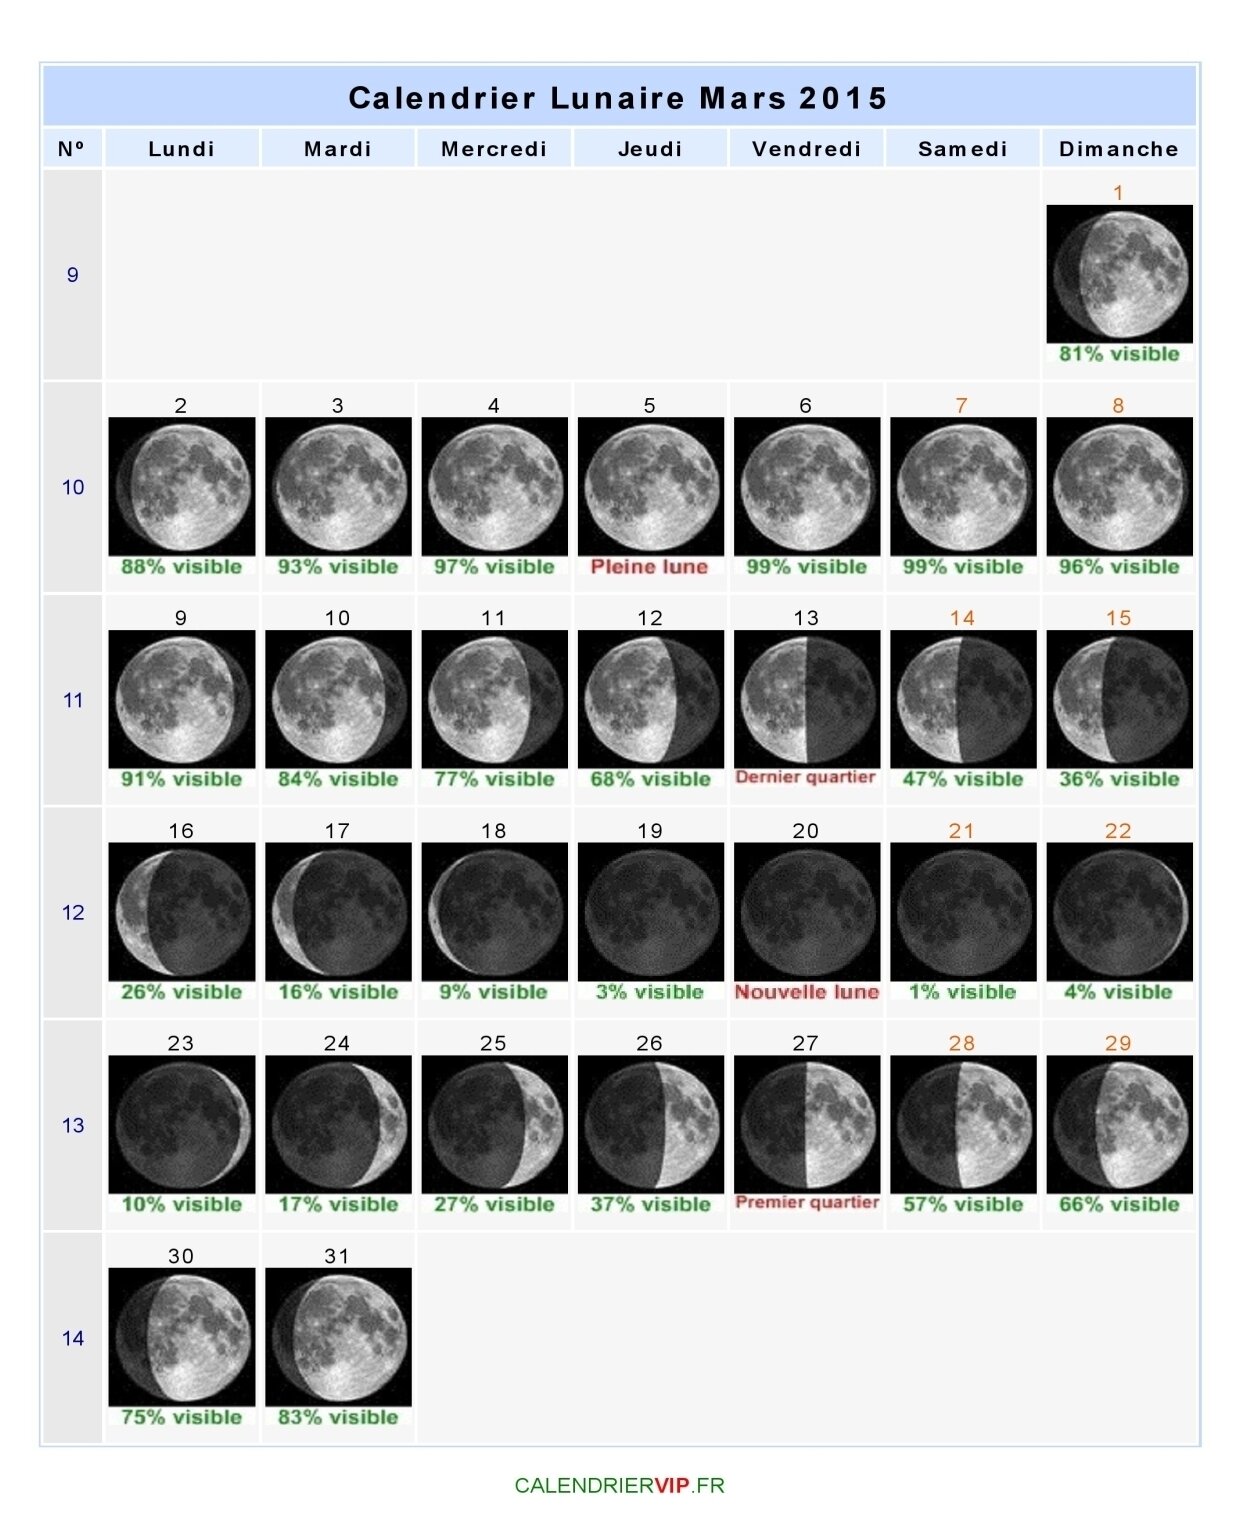Open the moon thumbnail for March 22

point(1119,912)
